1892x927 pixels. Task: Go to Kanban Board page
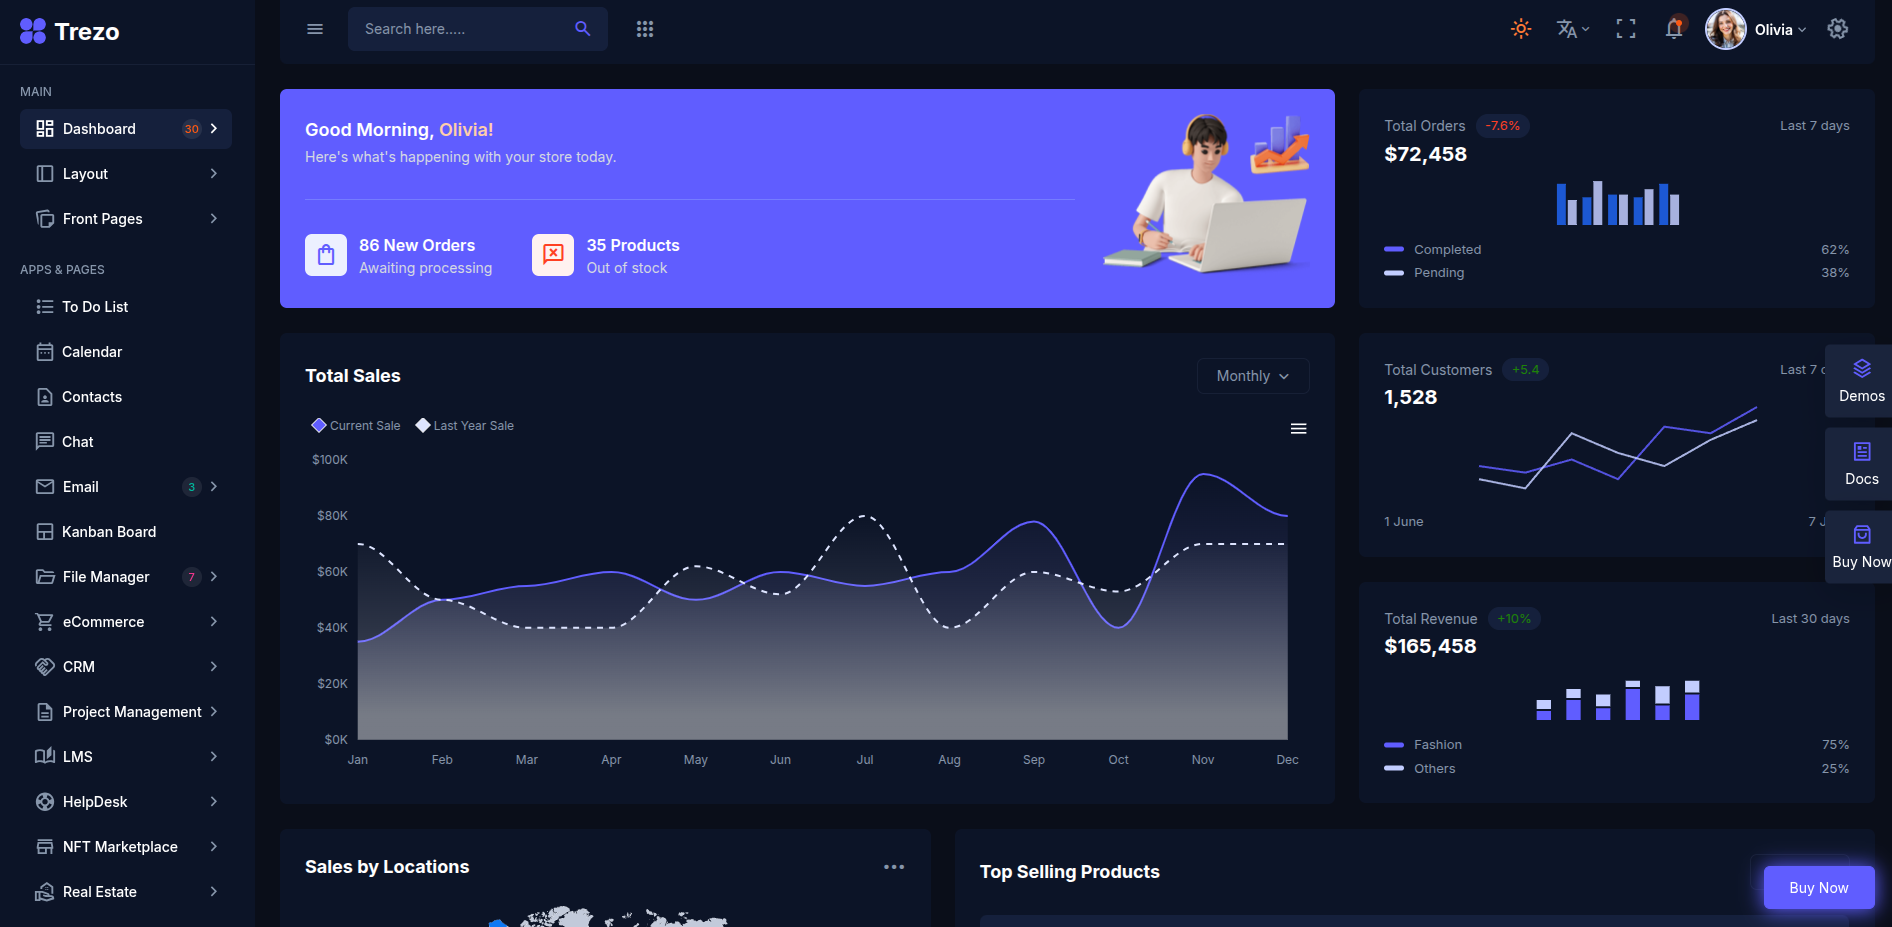click(x=109, y=532)
